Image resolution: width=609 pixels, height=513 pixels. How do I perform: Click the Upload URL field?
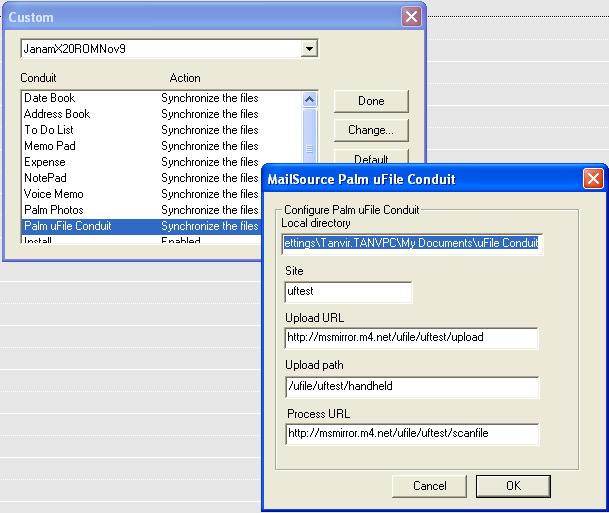(411, 338)
